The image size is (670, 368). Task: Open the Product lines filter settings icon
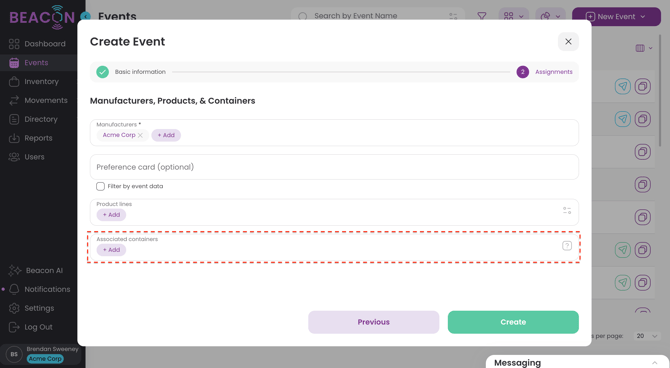pos(567,210)
